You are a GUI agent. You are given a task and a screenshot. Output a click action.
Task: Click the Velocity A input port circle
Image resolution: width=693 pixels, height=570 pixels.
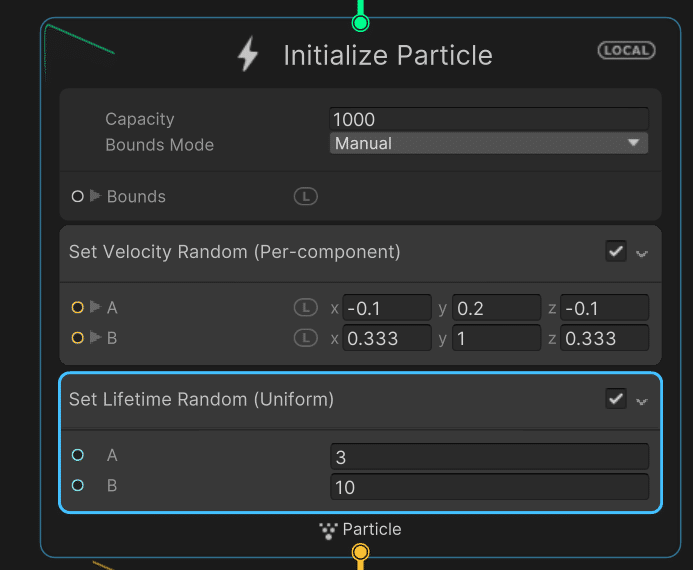click(x=78, y=307)
